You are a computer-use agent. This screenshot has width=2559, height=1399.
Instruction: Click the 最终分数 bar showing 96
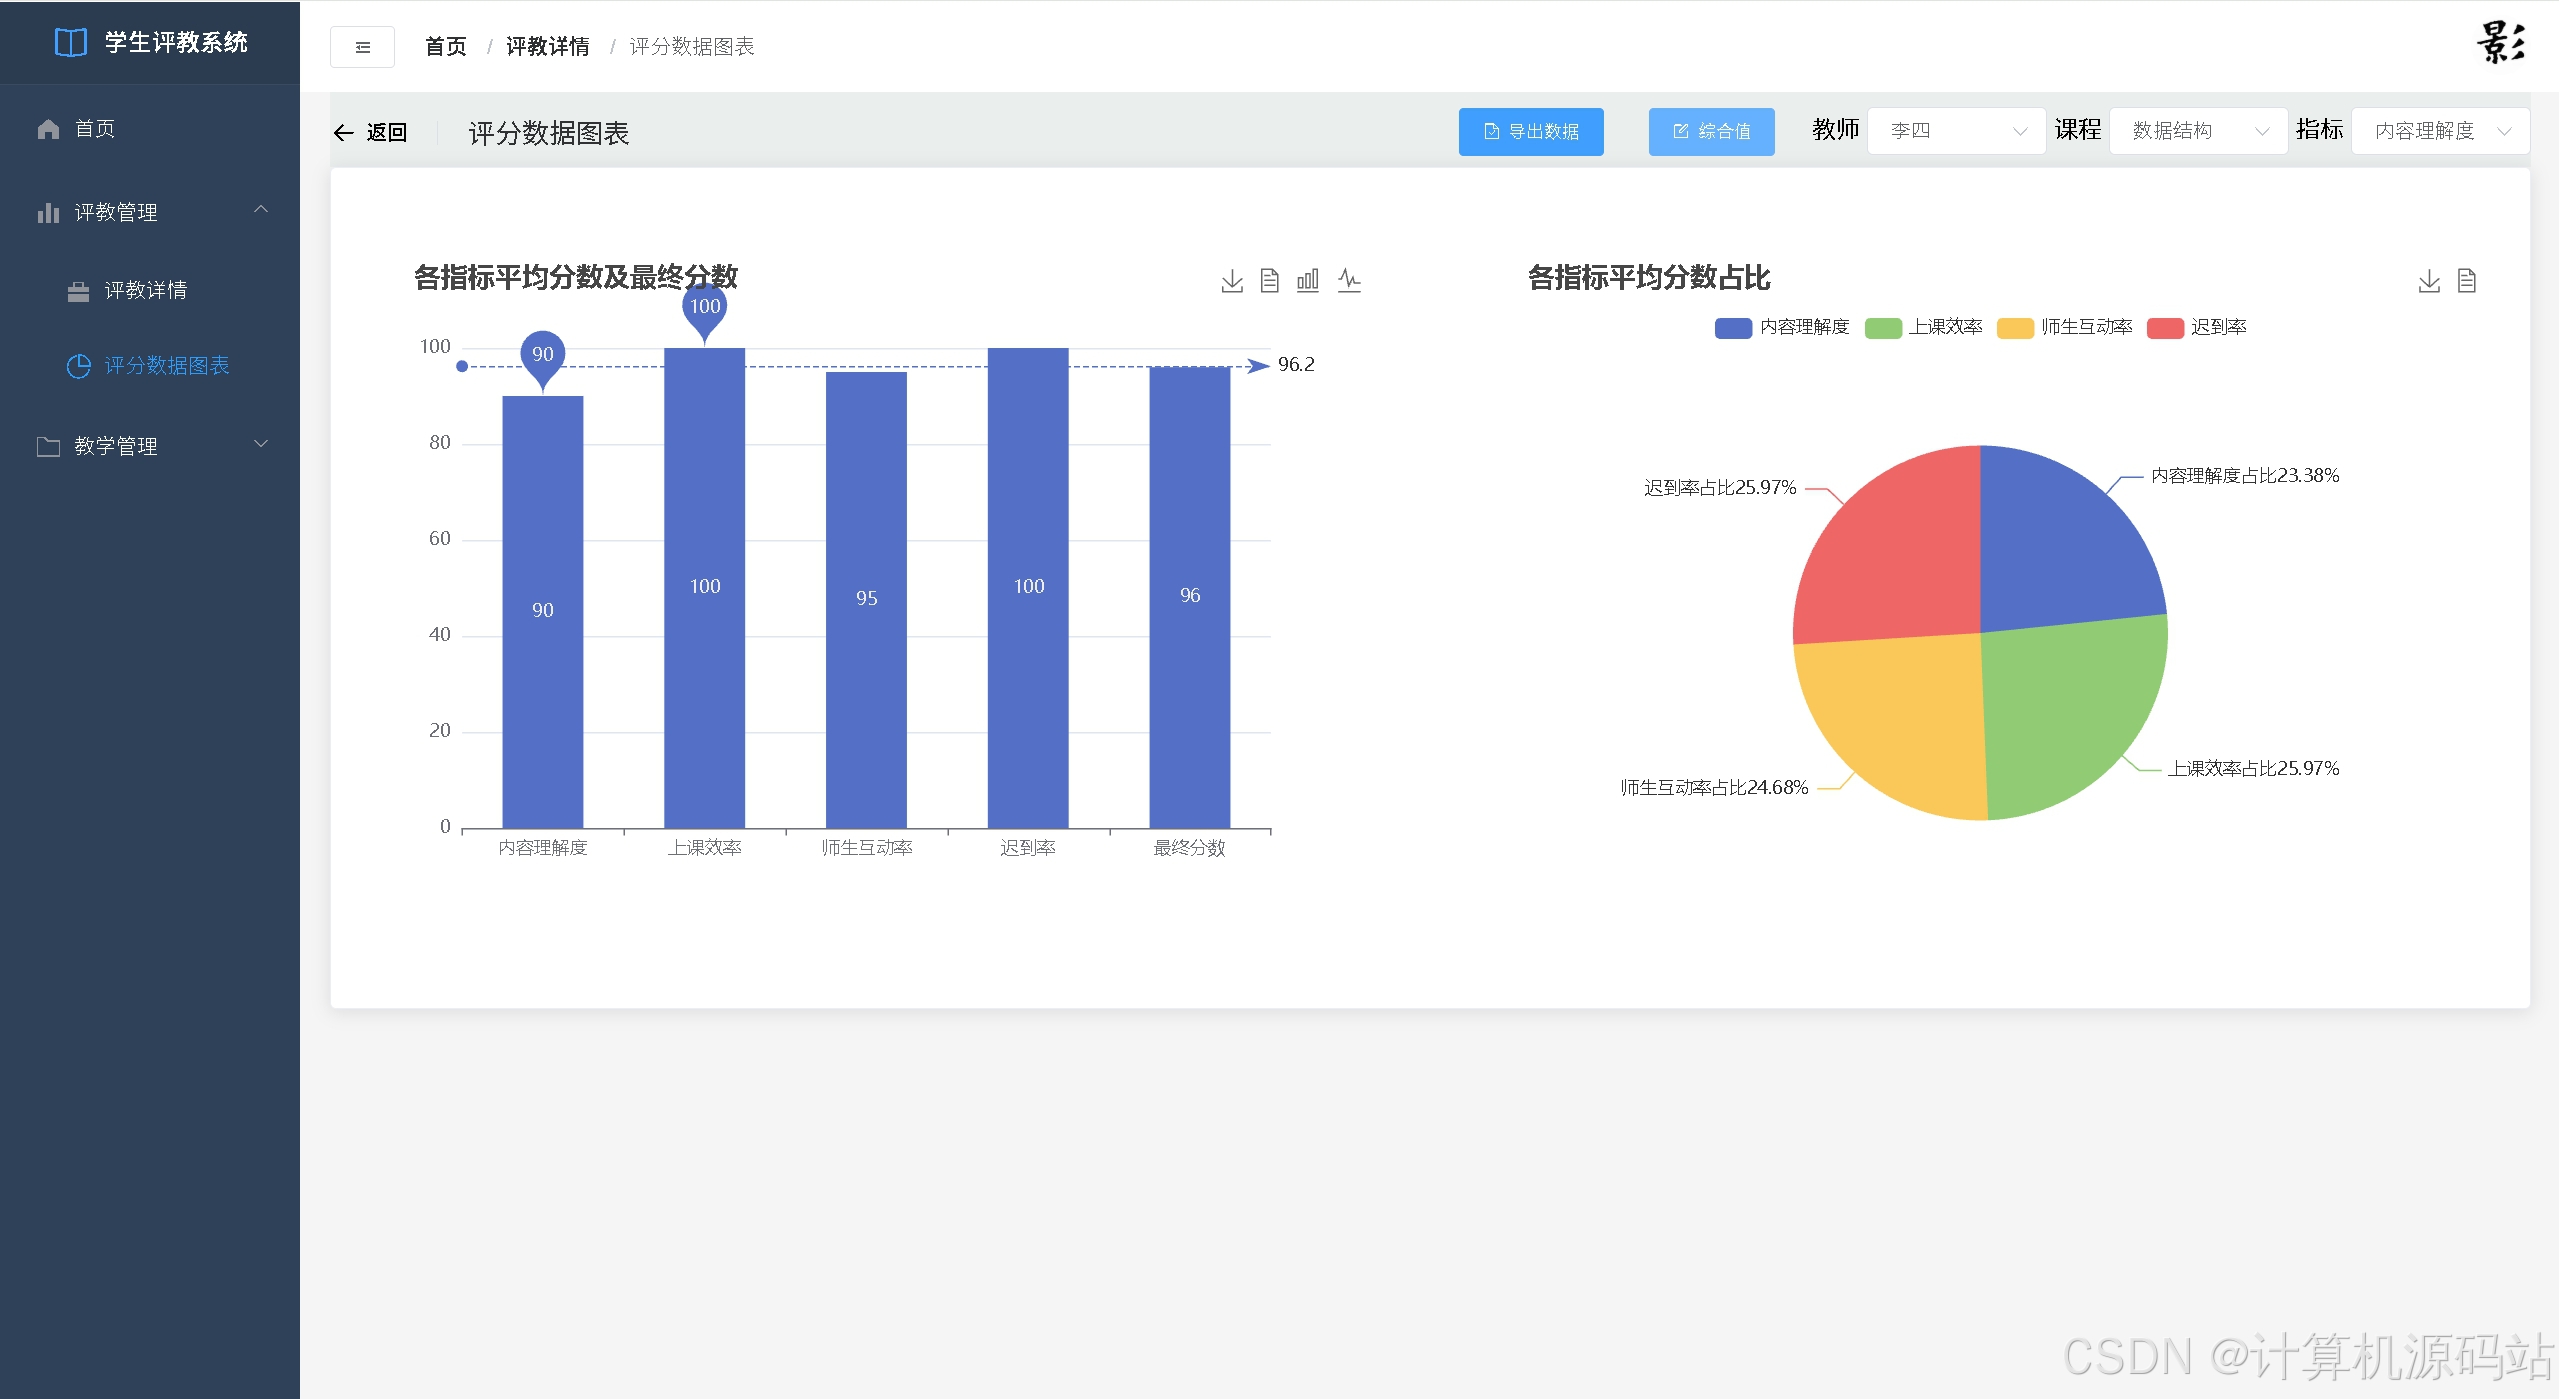[1190, 598]
